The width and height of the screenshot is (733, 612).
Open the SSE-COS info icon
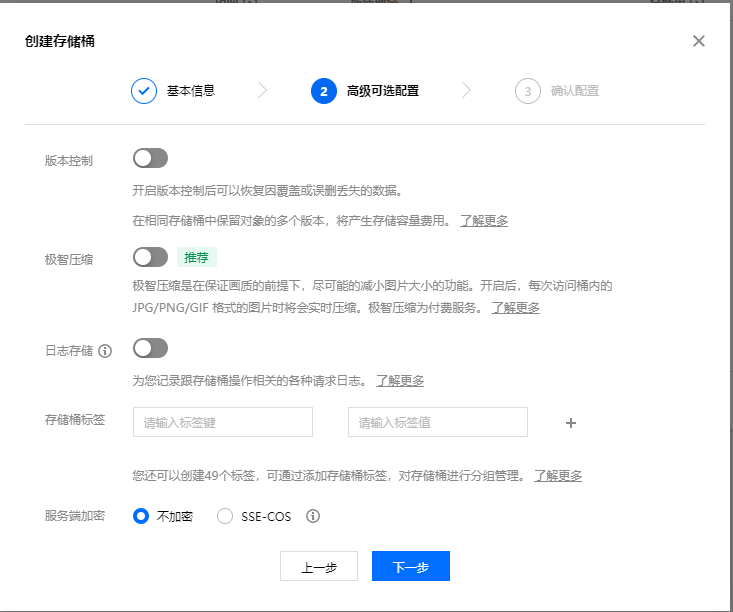pos(313,516)
